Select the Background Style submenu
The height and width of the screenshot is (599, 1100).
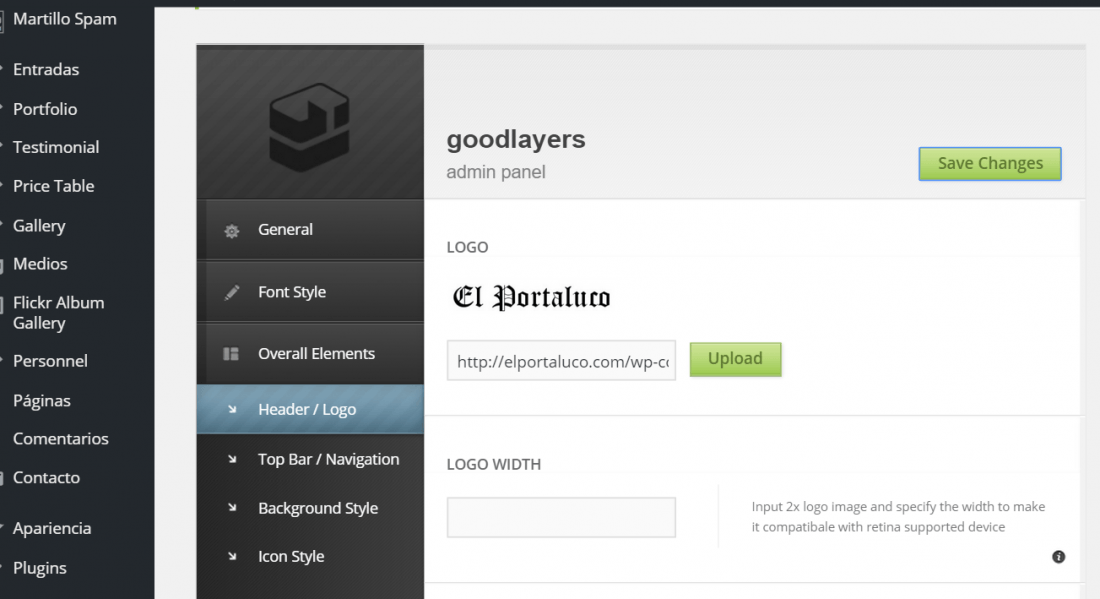[x=310, y=508]
